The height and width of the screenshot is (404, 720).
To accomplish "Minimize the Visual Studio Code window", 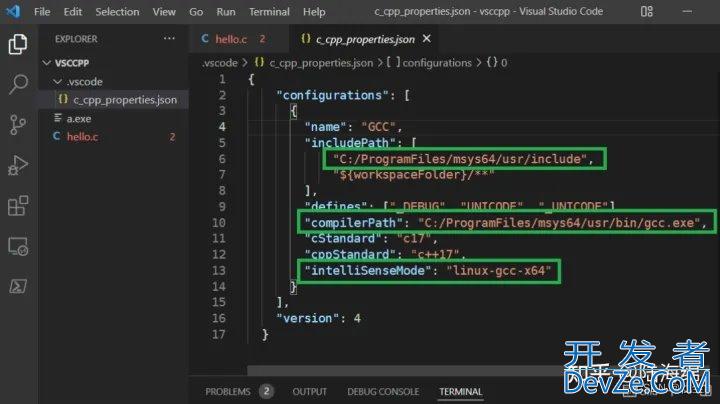I will pyautogui.click(x=687, y=11).
